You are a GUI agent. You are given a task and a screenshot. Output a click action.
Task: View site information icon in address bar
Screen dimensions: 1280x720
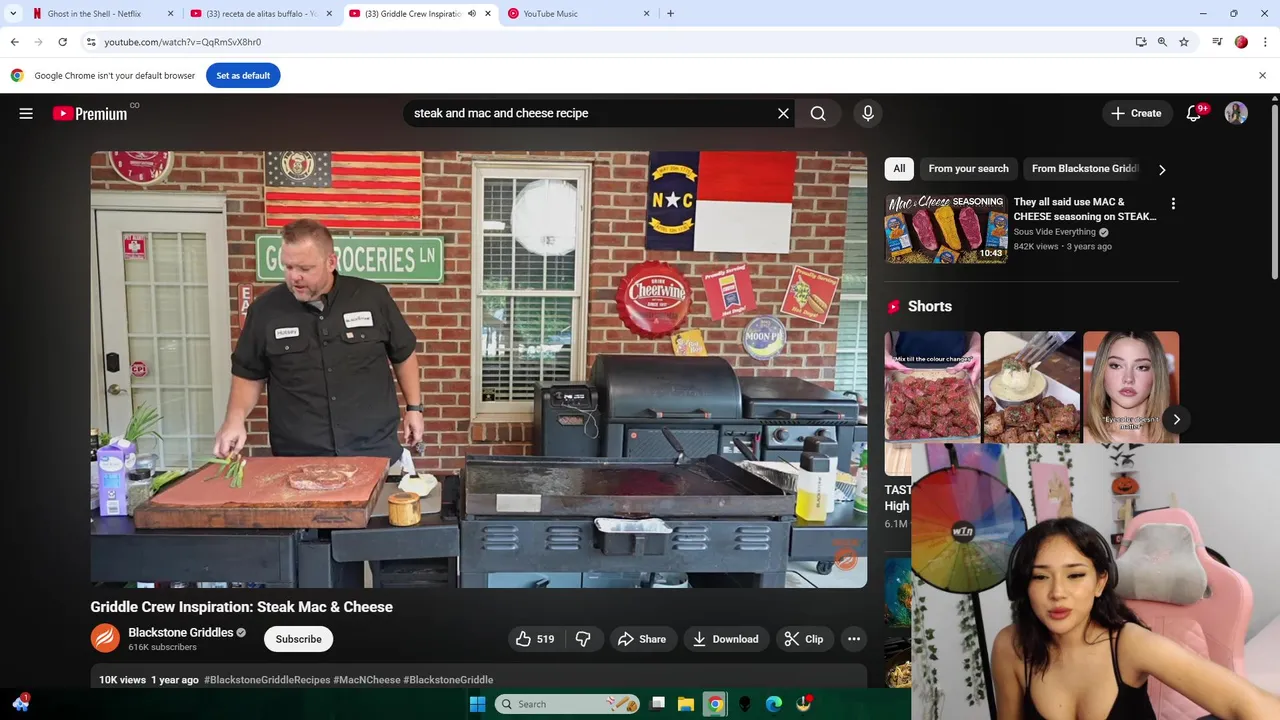91,42
